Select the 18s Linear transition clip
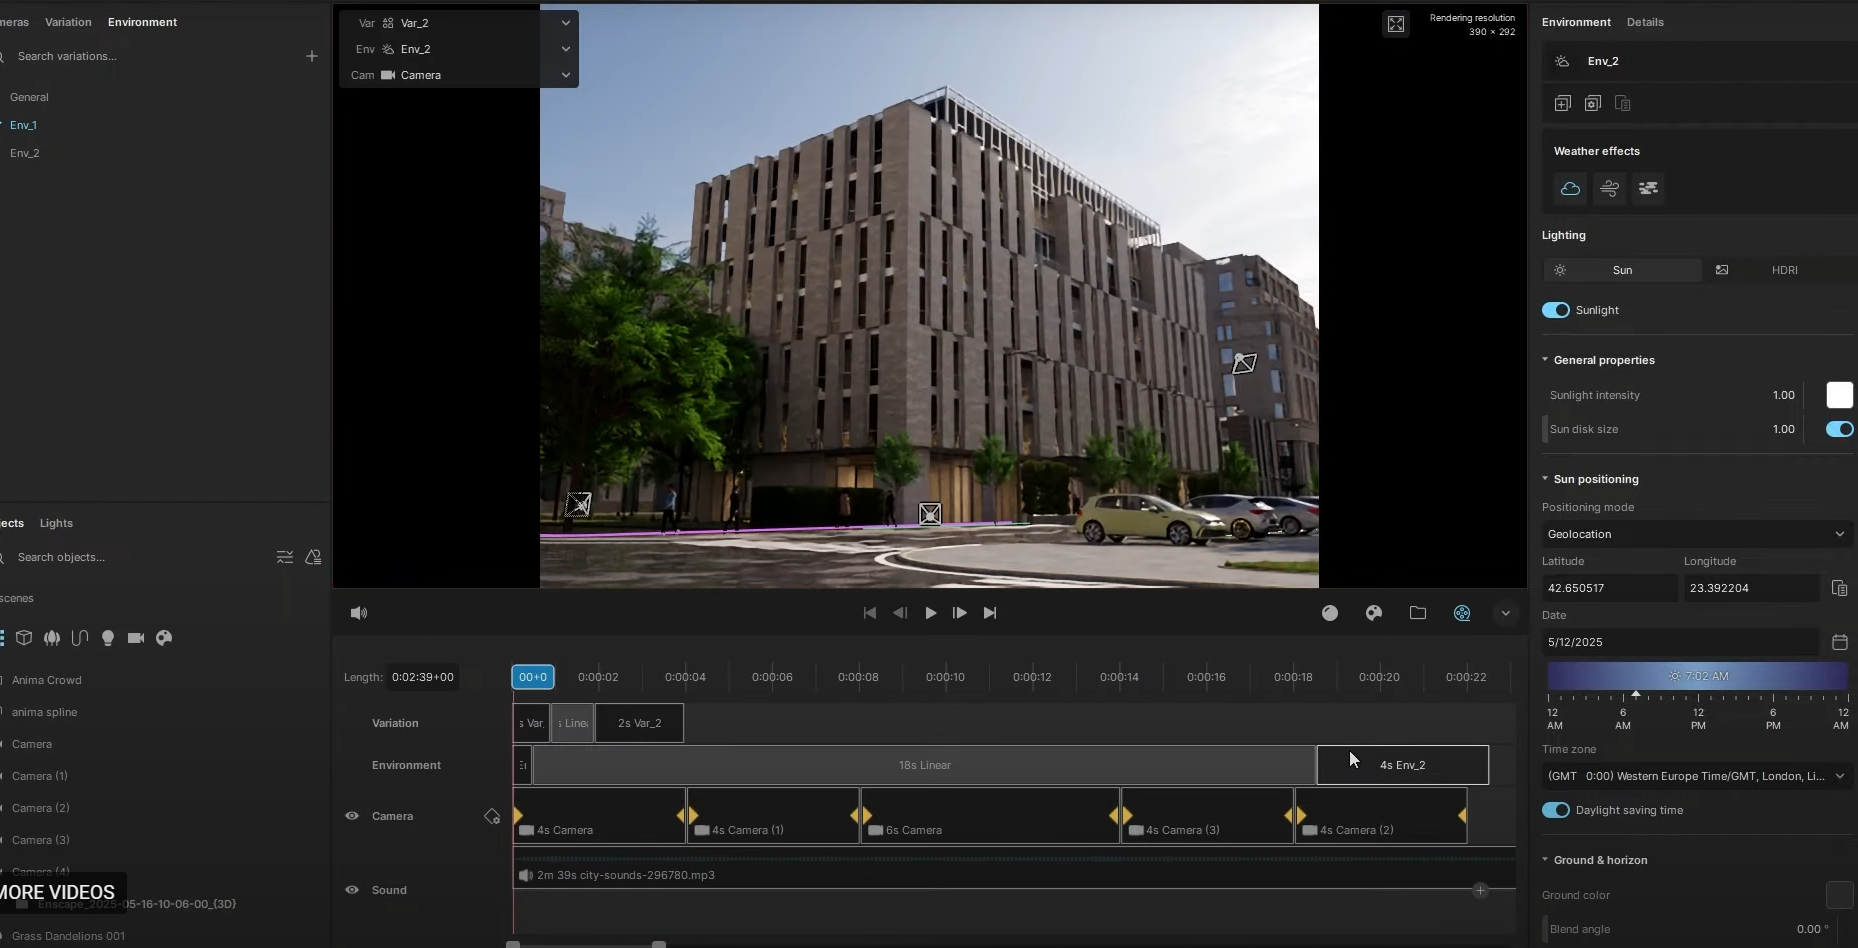Image resolution: width=1858 pixels, height=948 pixels. pos(924,765)
